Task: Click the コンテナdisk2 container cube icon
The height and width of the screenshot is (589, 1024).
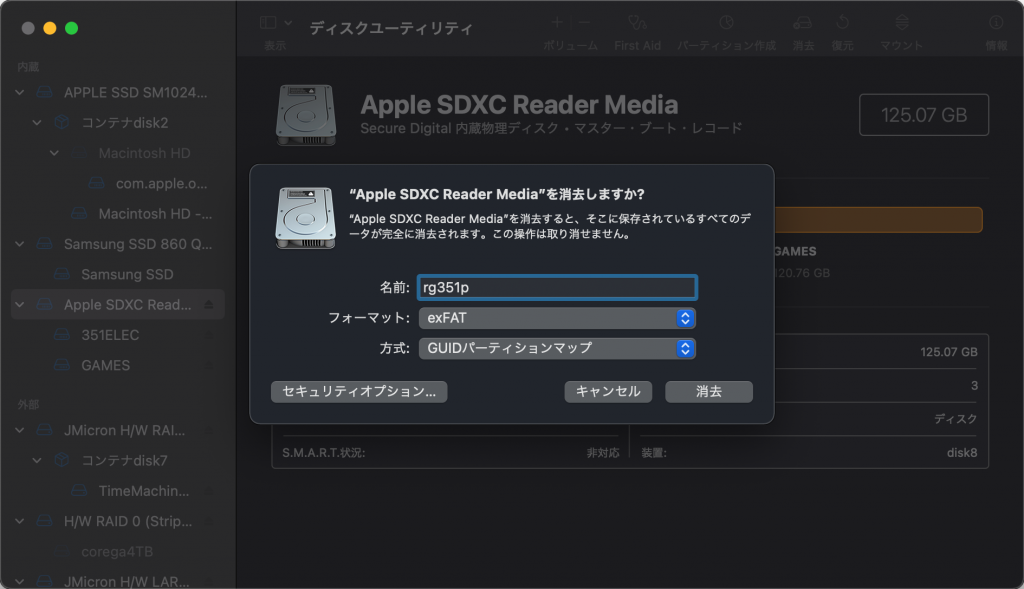Action: tap(61, 123)
